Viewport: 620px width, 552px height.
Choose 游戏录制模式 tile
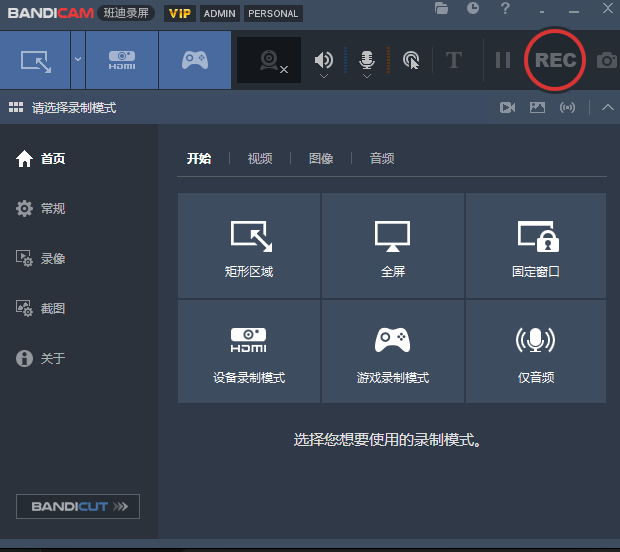click(393, 352)
